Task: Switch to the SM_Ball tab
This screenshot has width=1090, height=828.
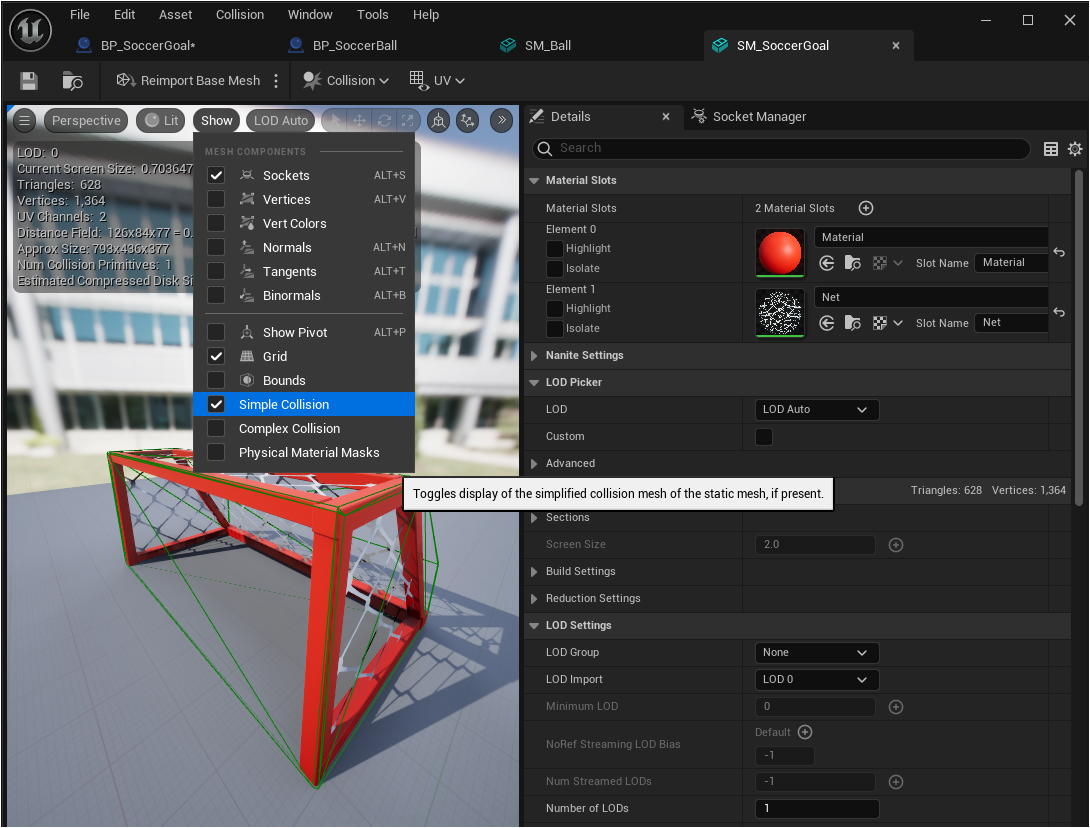Action: pos(535,46)
